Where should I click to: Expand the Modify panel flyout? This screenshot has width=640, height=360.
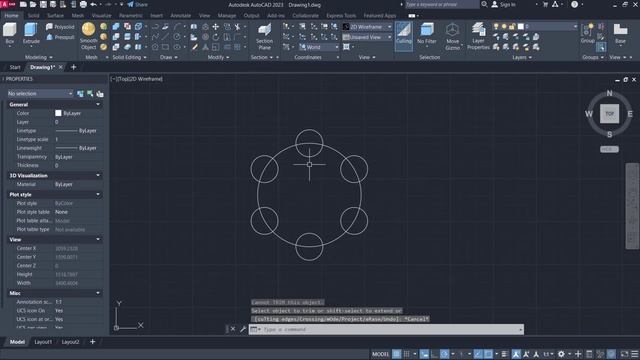coord(218,58)
